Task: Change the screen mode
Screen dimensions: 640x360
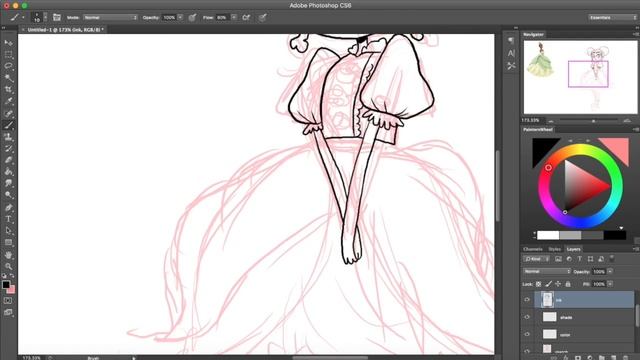Action: tap(8, 313)
